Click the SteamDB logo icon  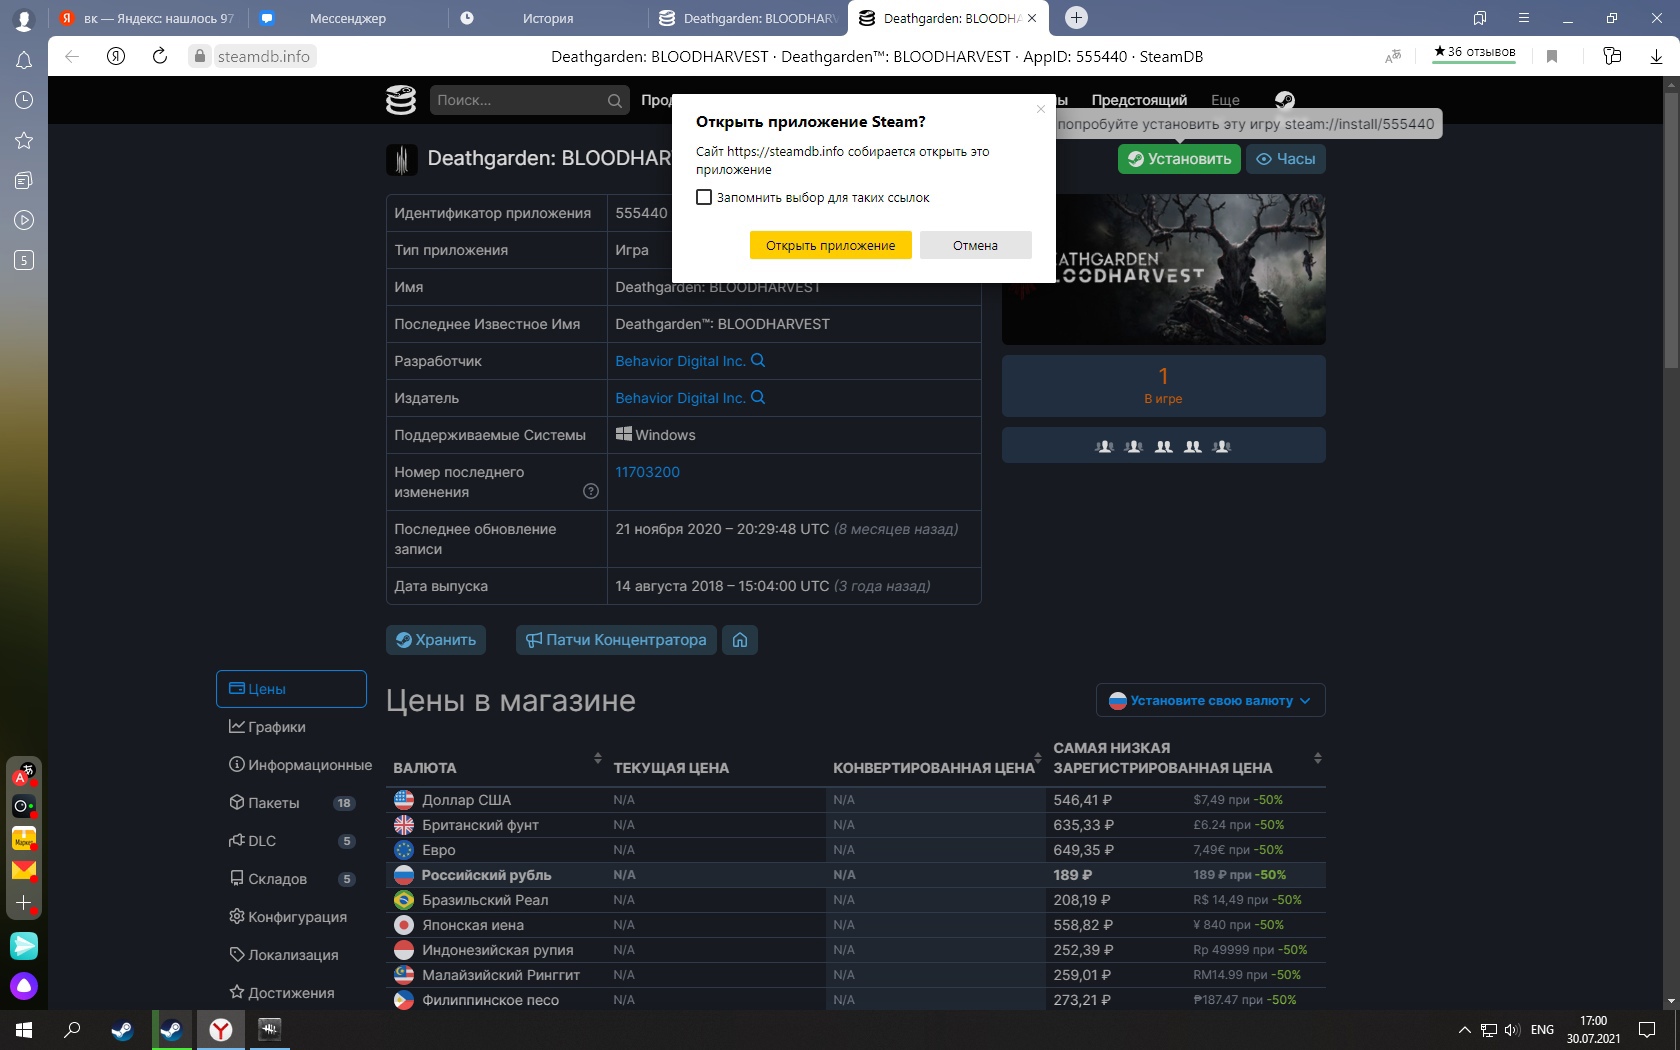pyautogui.click(x=401, y=100)
